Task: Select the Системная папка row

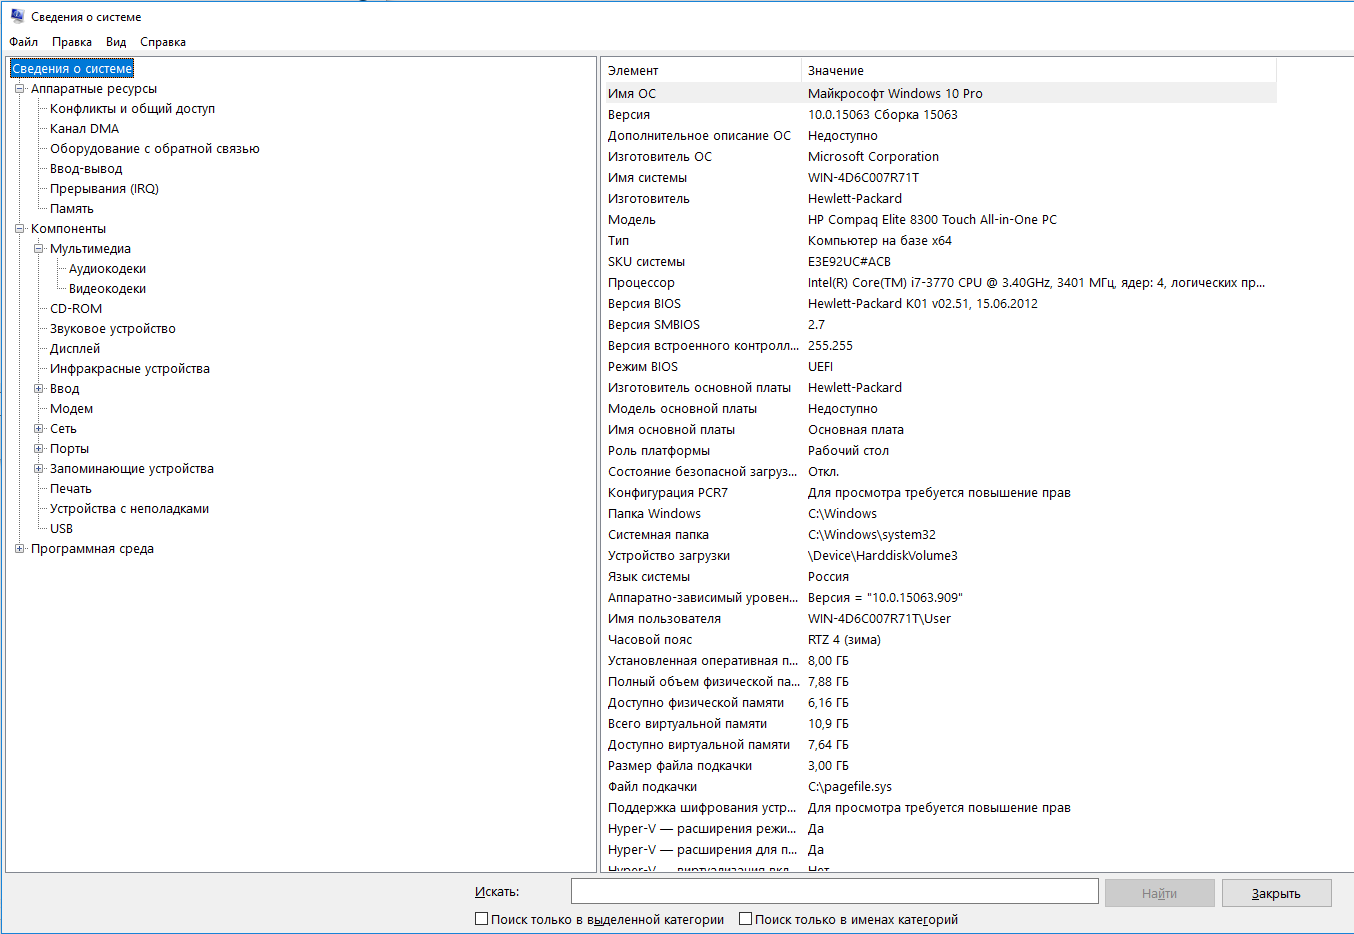Action: 939,534
